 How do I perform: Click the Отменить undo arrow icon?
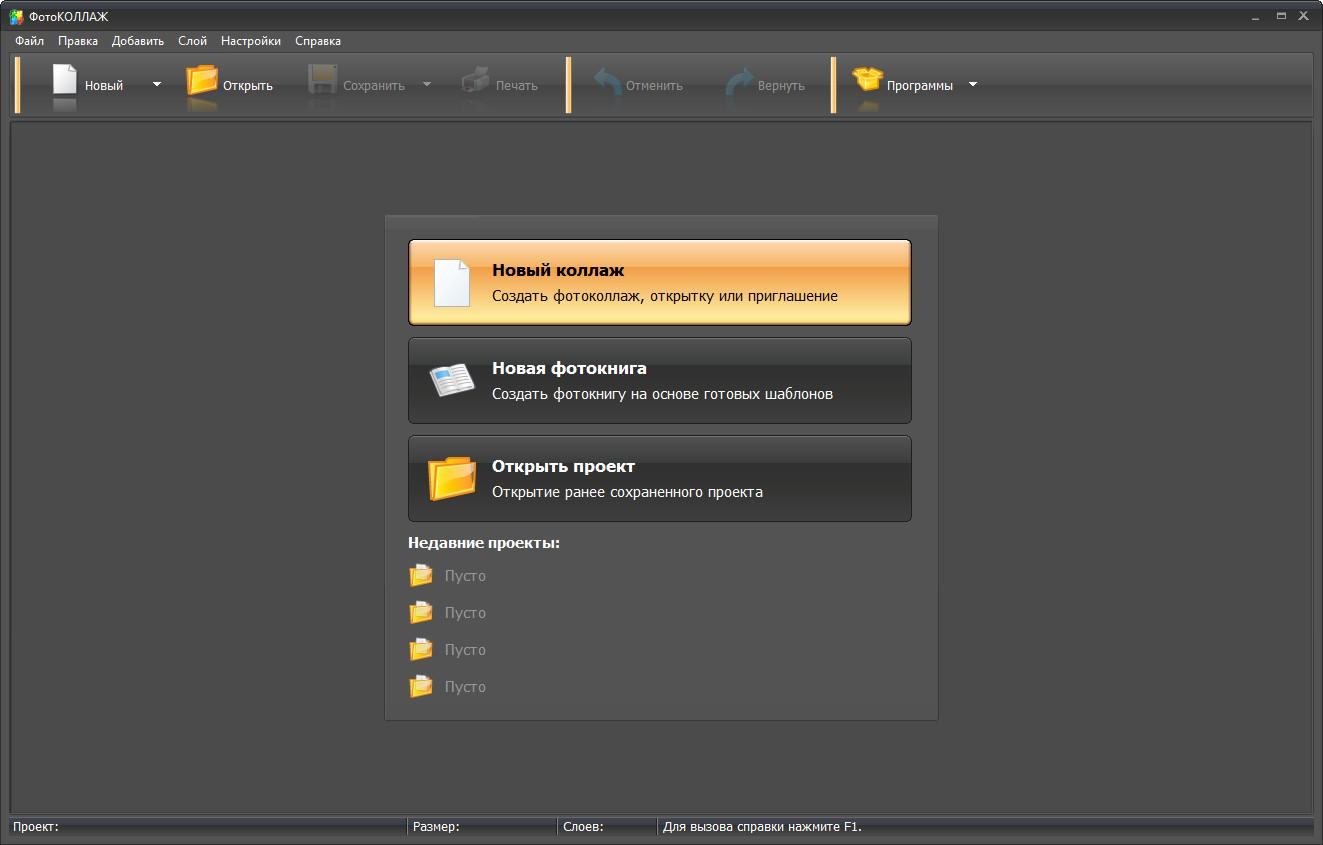(x=607, y=81)
